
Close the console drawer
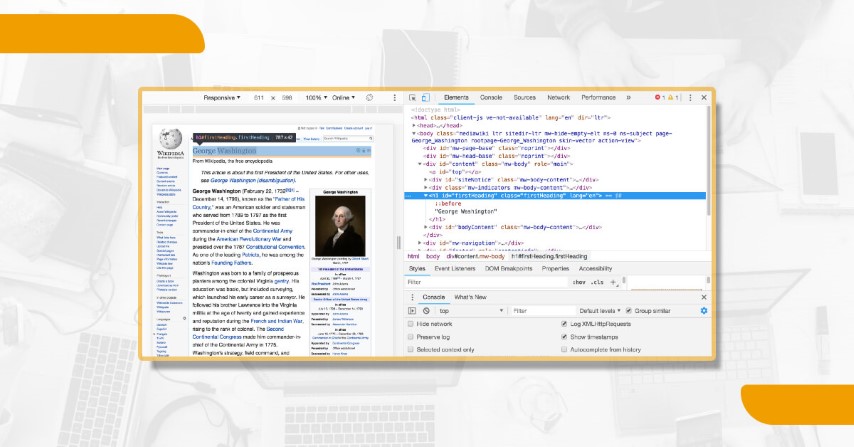pyautogui.click(x=704, y=297)
